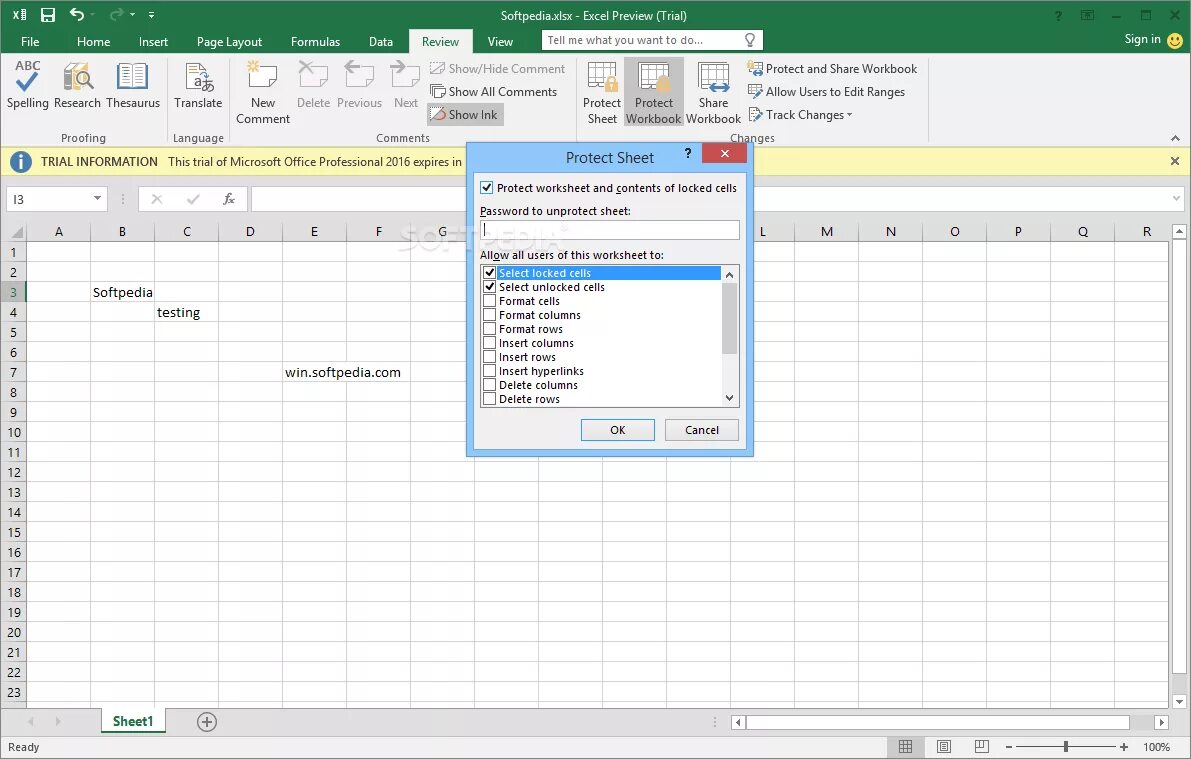The width and height of the screenshot is (1191, 759).
Task: Expand the formula bar
Action: pyautogui.click(x=1176, y=199)
